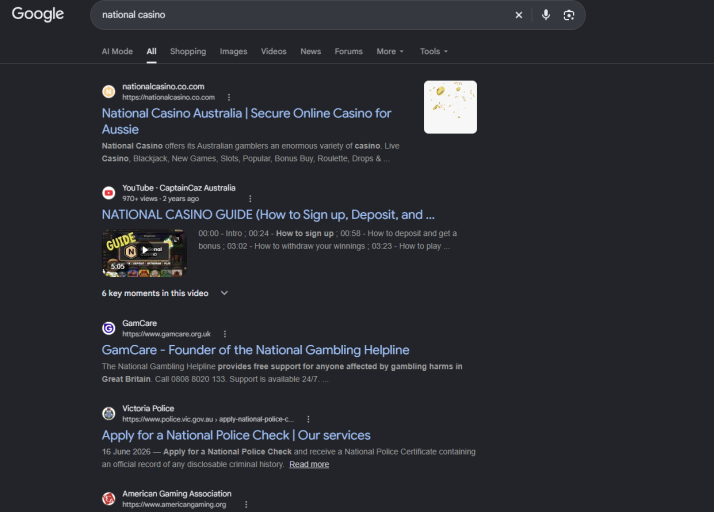Play the National Casino Guide video thumbnail
This screenshot has height=512, width=714.
point(144,253)
